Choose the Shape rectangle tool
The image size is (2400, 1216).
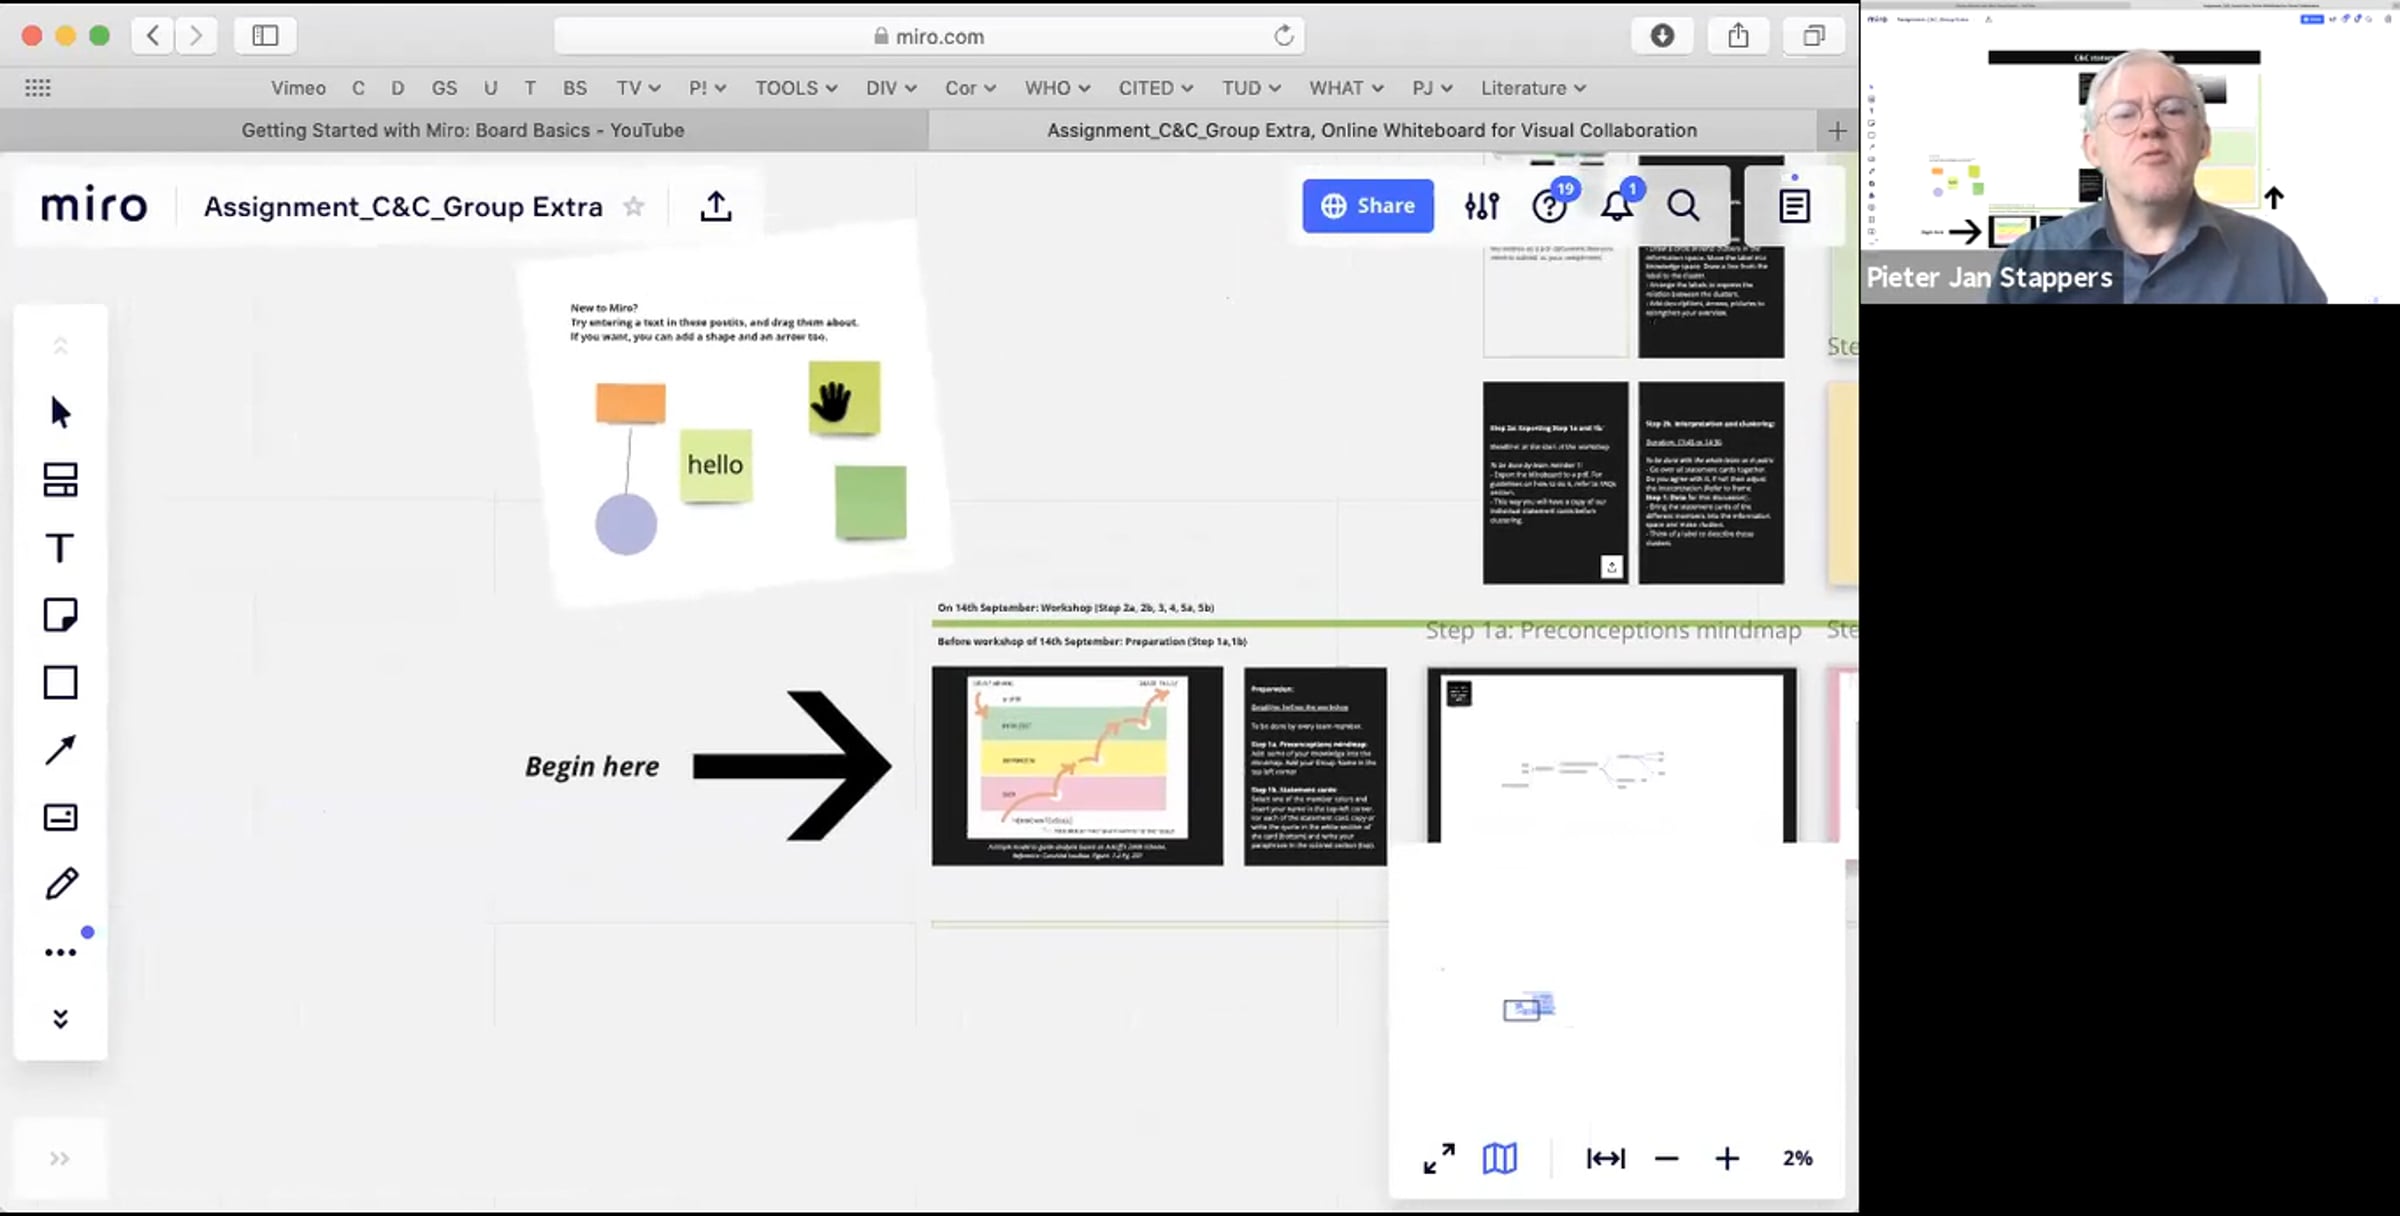[60, 683]
